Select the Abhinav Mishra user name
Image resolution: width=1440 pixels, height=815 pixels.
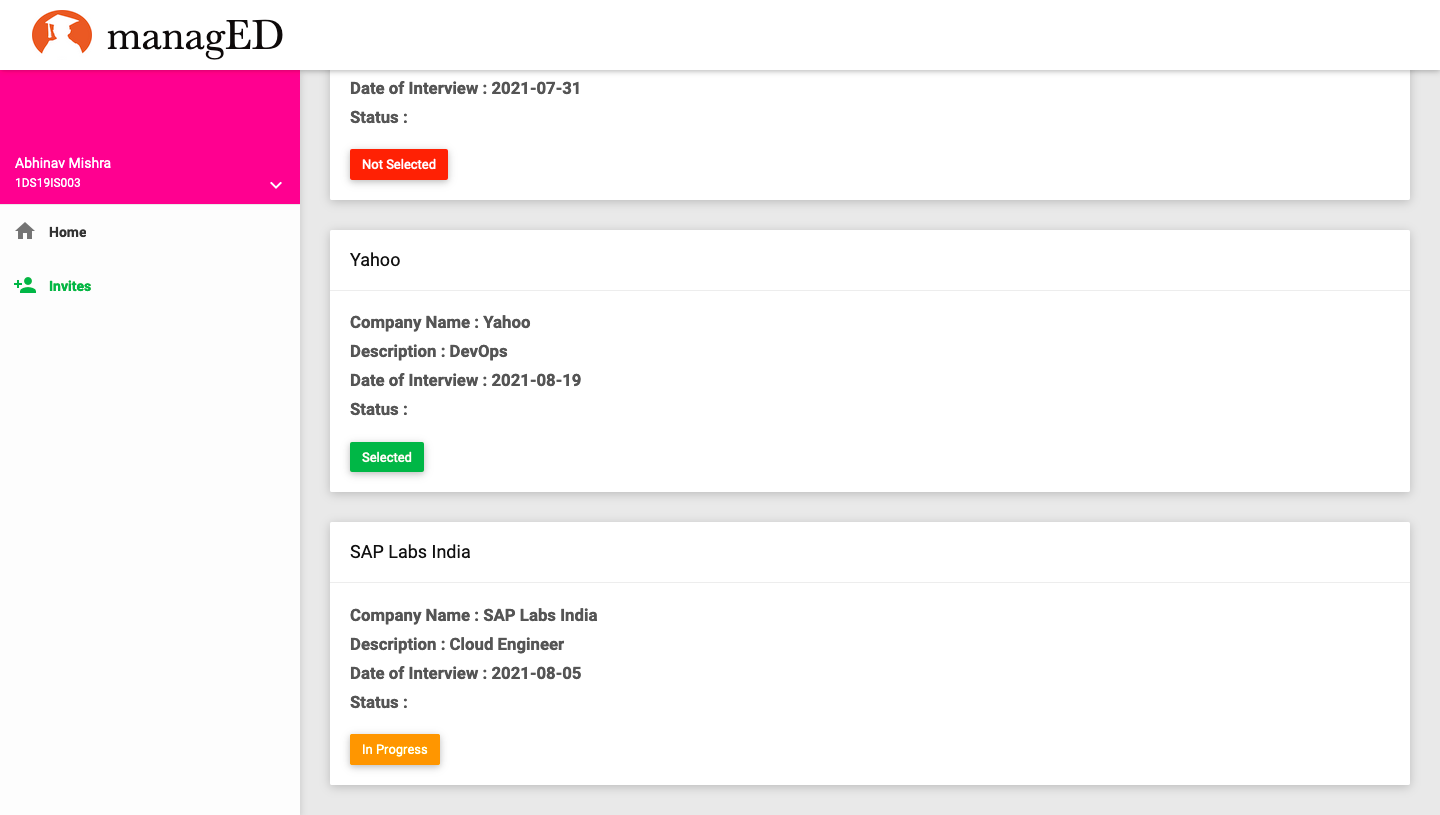tap(63, 163)
